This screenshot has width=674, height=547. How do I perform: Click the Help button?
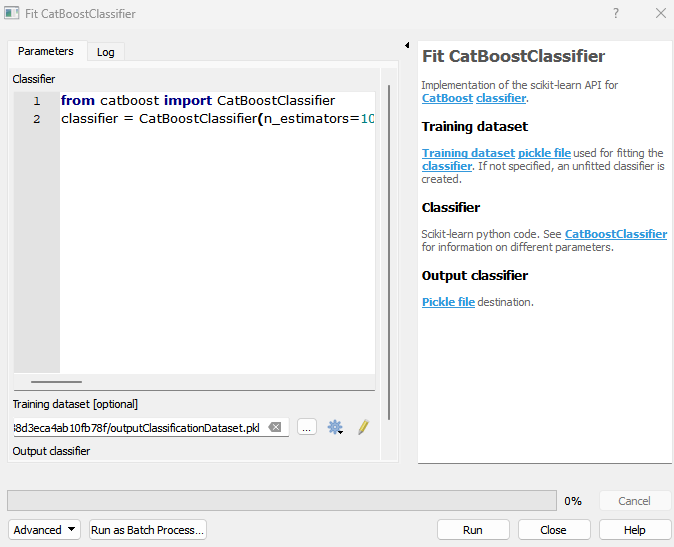(635, 530)
